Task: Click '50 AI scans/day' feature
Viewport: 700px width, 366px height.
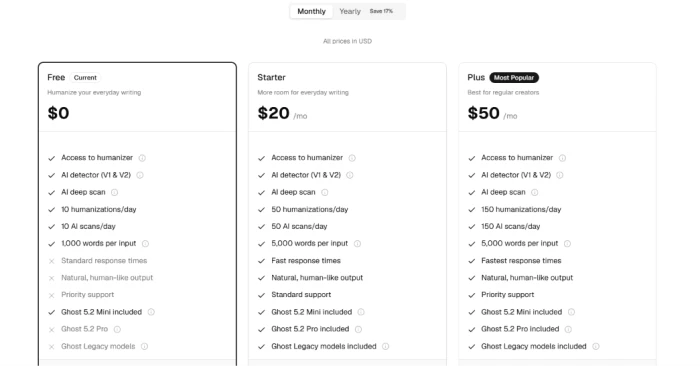Action: [x=299, y=226]
